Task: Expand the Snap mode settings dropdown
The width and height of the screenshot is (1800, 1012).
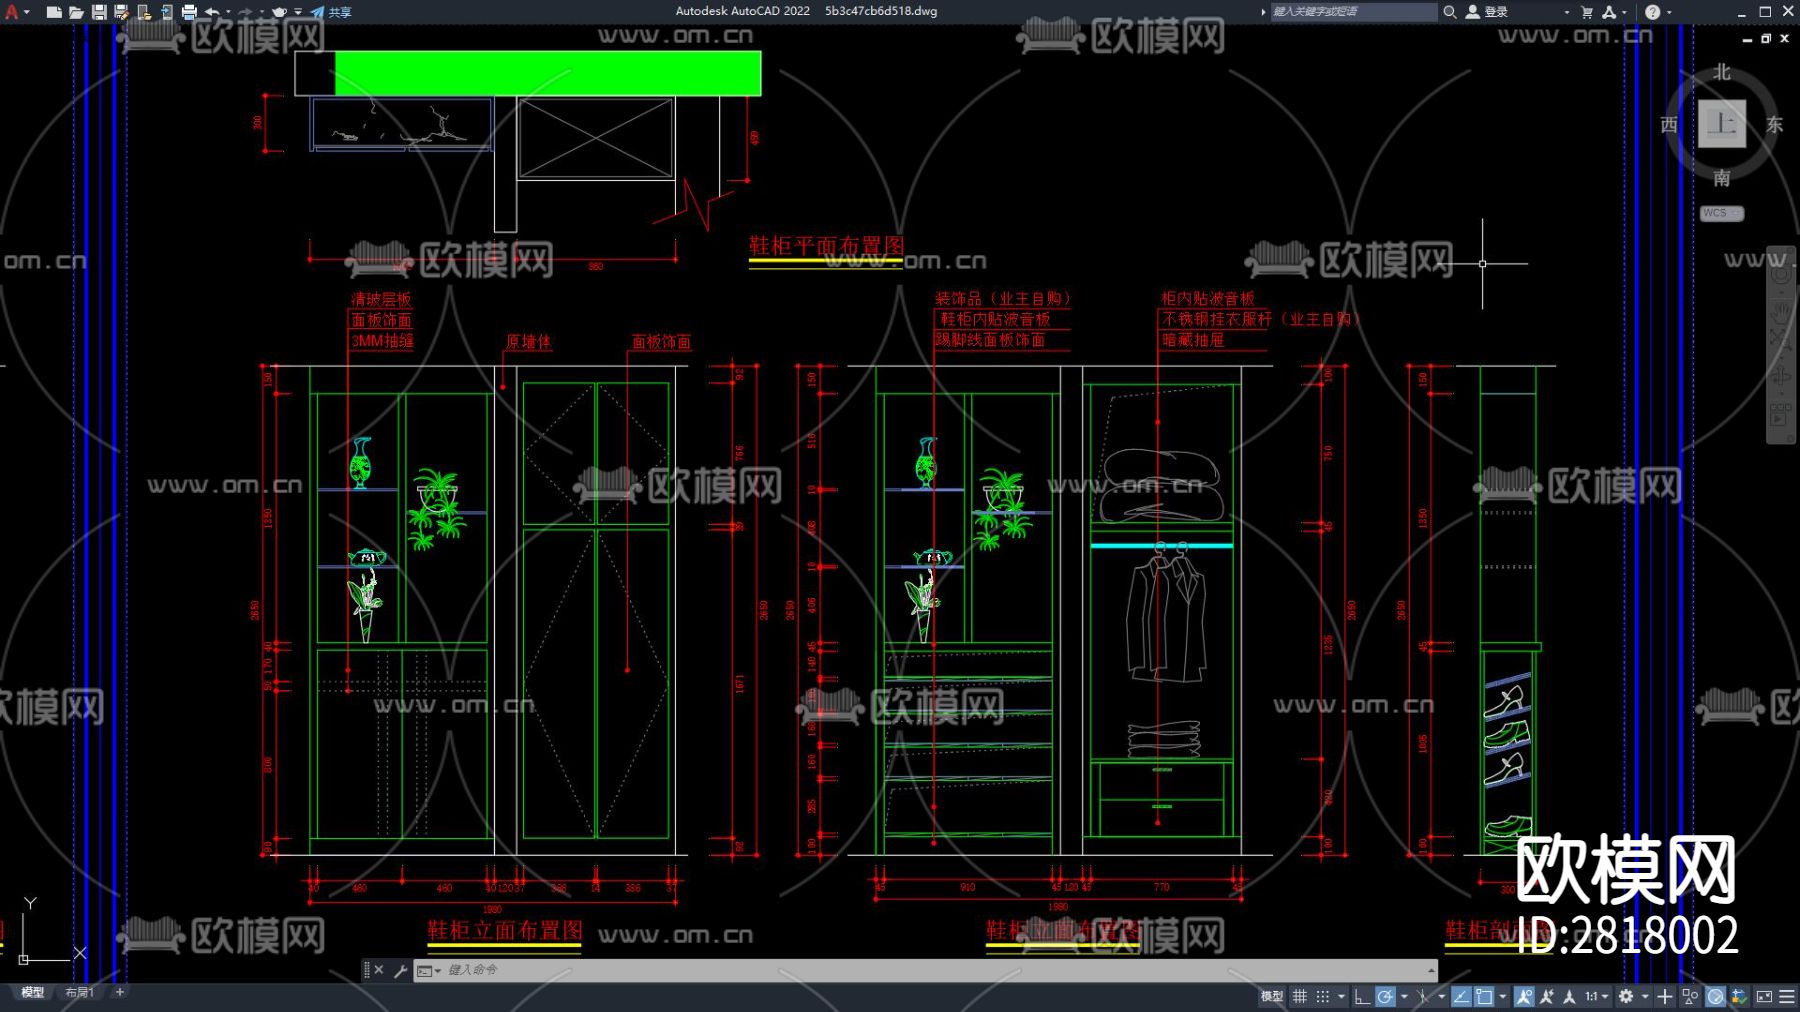Action: [x=1341, y=996]
